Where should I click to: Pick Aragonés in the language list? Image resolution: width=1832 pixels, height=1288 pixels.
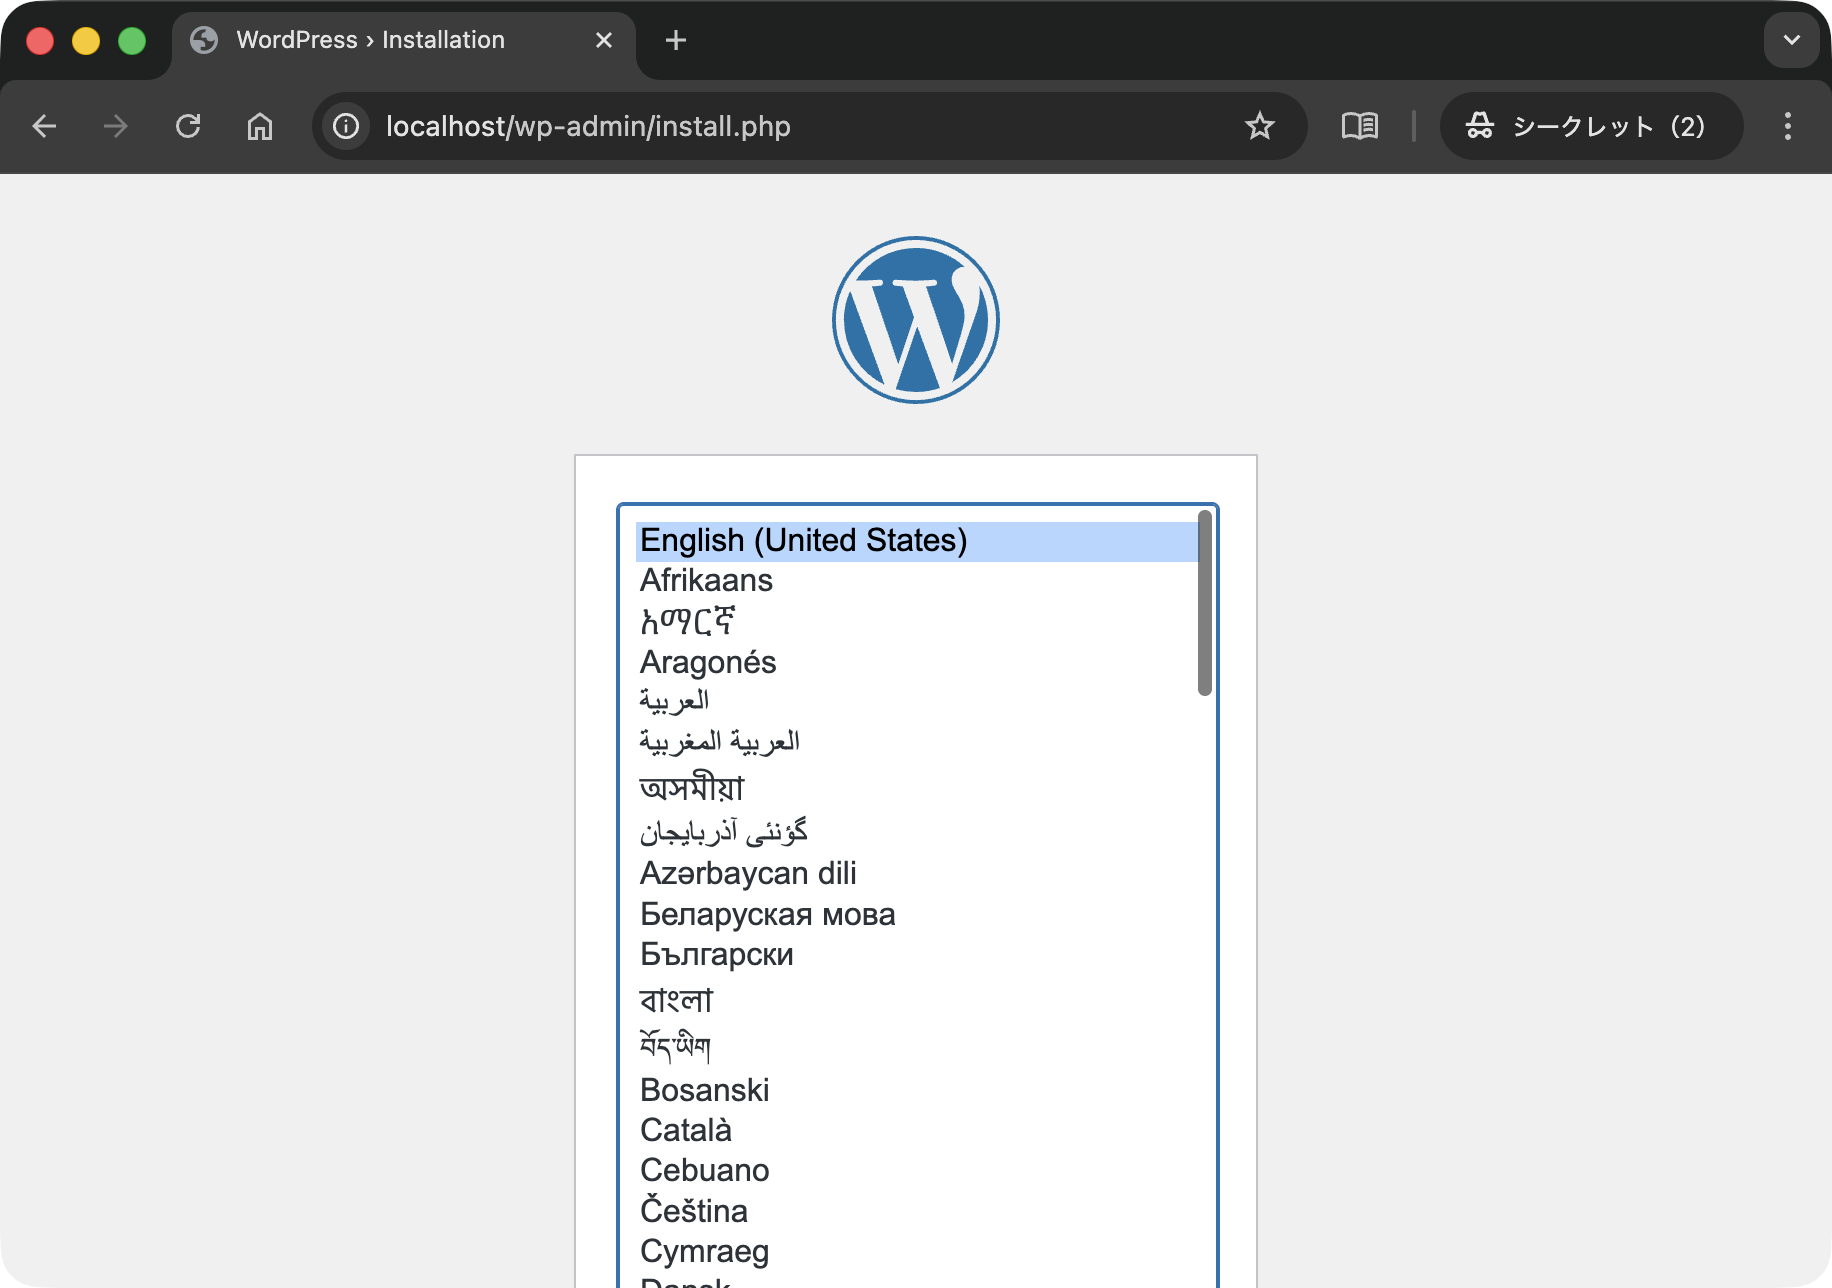click(708, 662)
